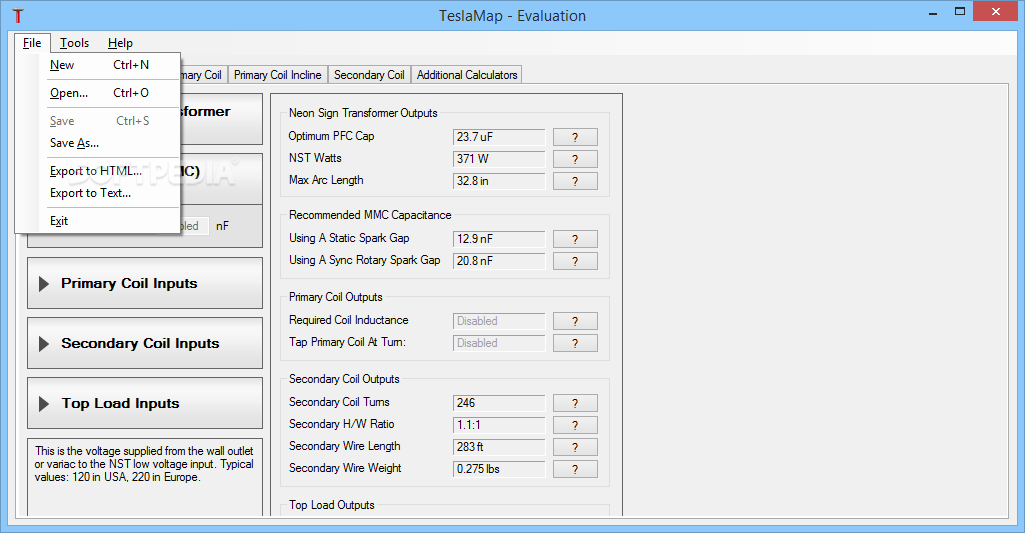This screenshot has height=533, width=1025.
Task: Choose Save As... from the File menu
Action: coord(97,143)
